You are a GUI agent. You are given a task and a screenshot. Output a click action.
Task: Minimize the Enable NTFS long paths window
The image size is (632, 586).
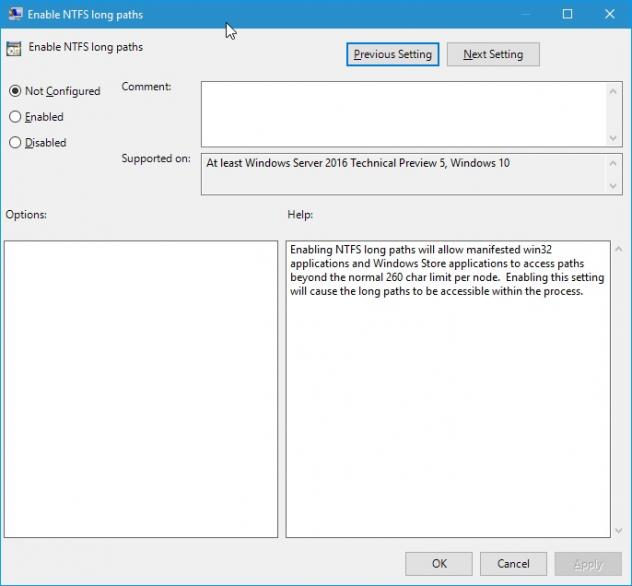(x=523, y=14)
